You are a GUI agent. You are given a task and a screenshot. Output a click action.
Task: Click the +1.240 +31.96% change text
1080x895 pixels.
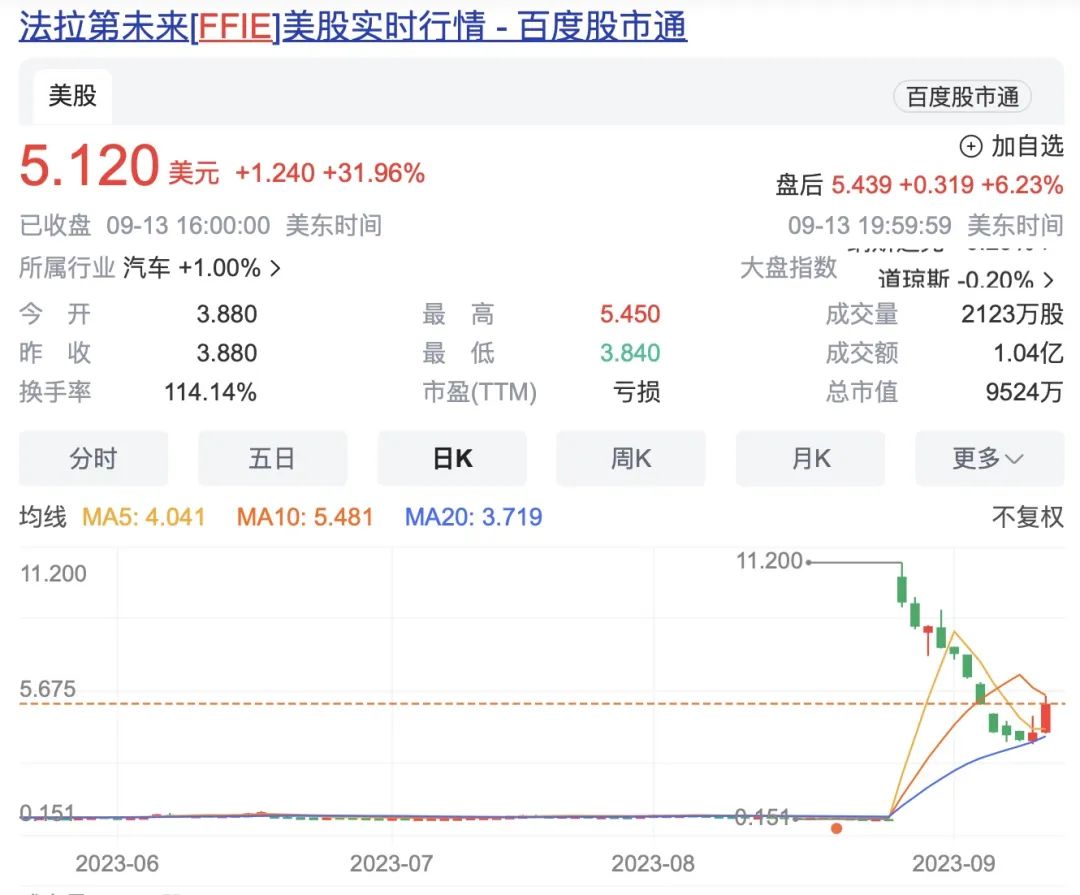click(330, 173)
